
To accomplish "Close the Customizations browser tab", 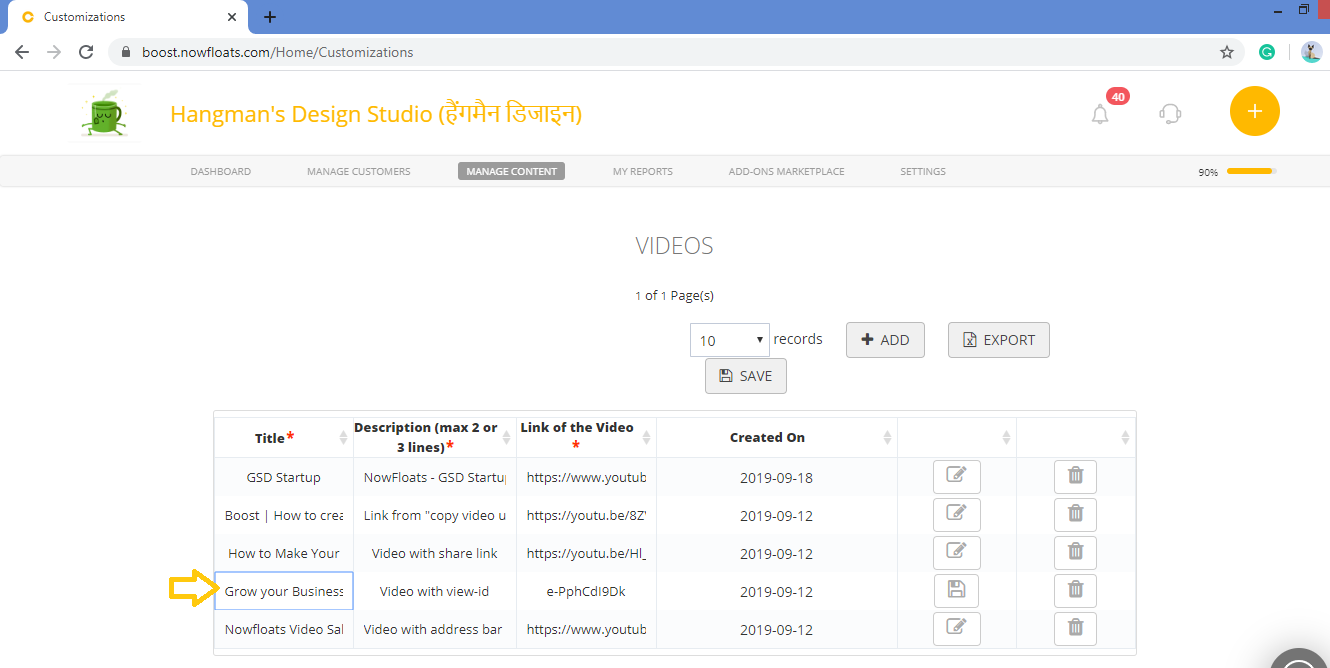I will (x=232, y=17).
